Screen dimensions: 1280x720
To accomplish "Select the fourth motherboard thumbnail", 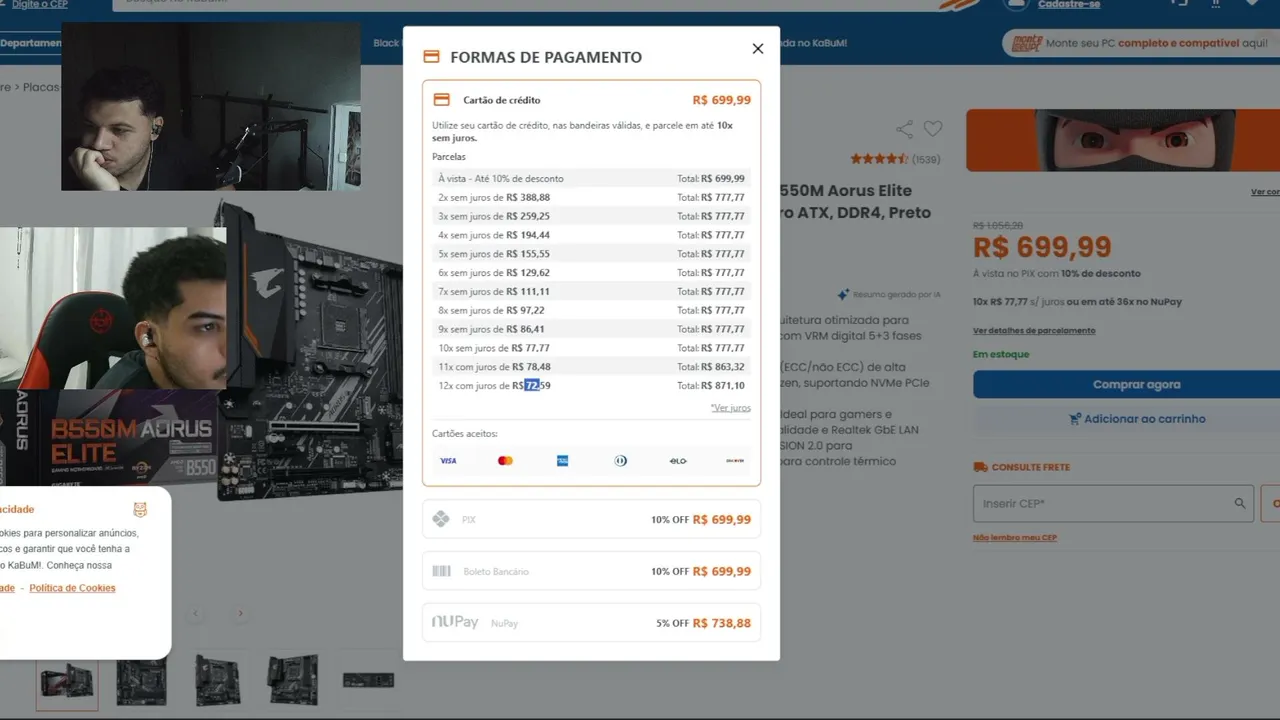I will tap(293, 681).
